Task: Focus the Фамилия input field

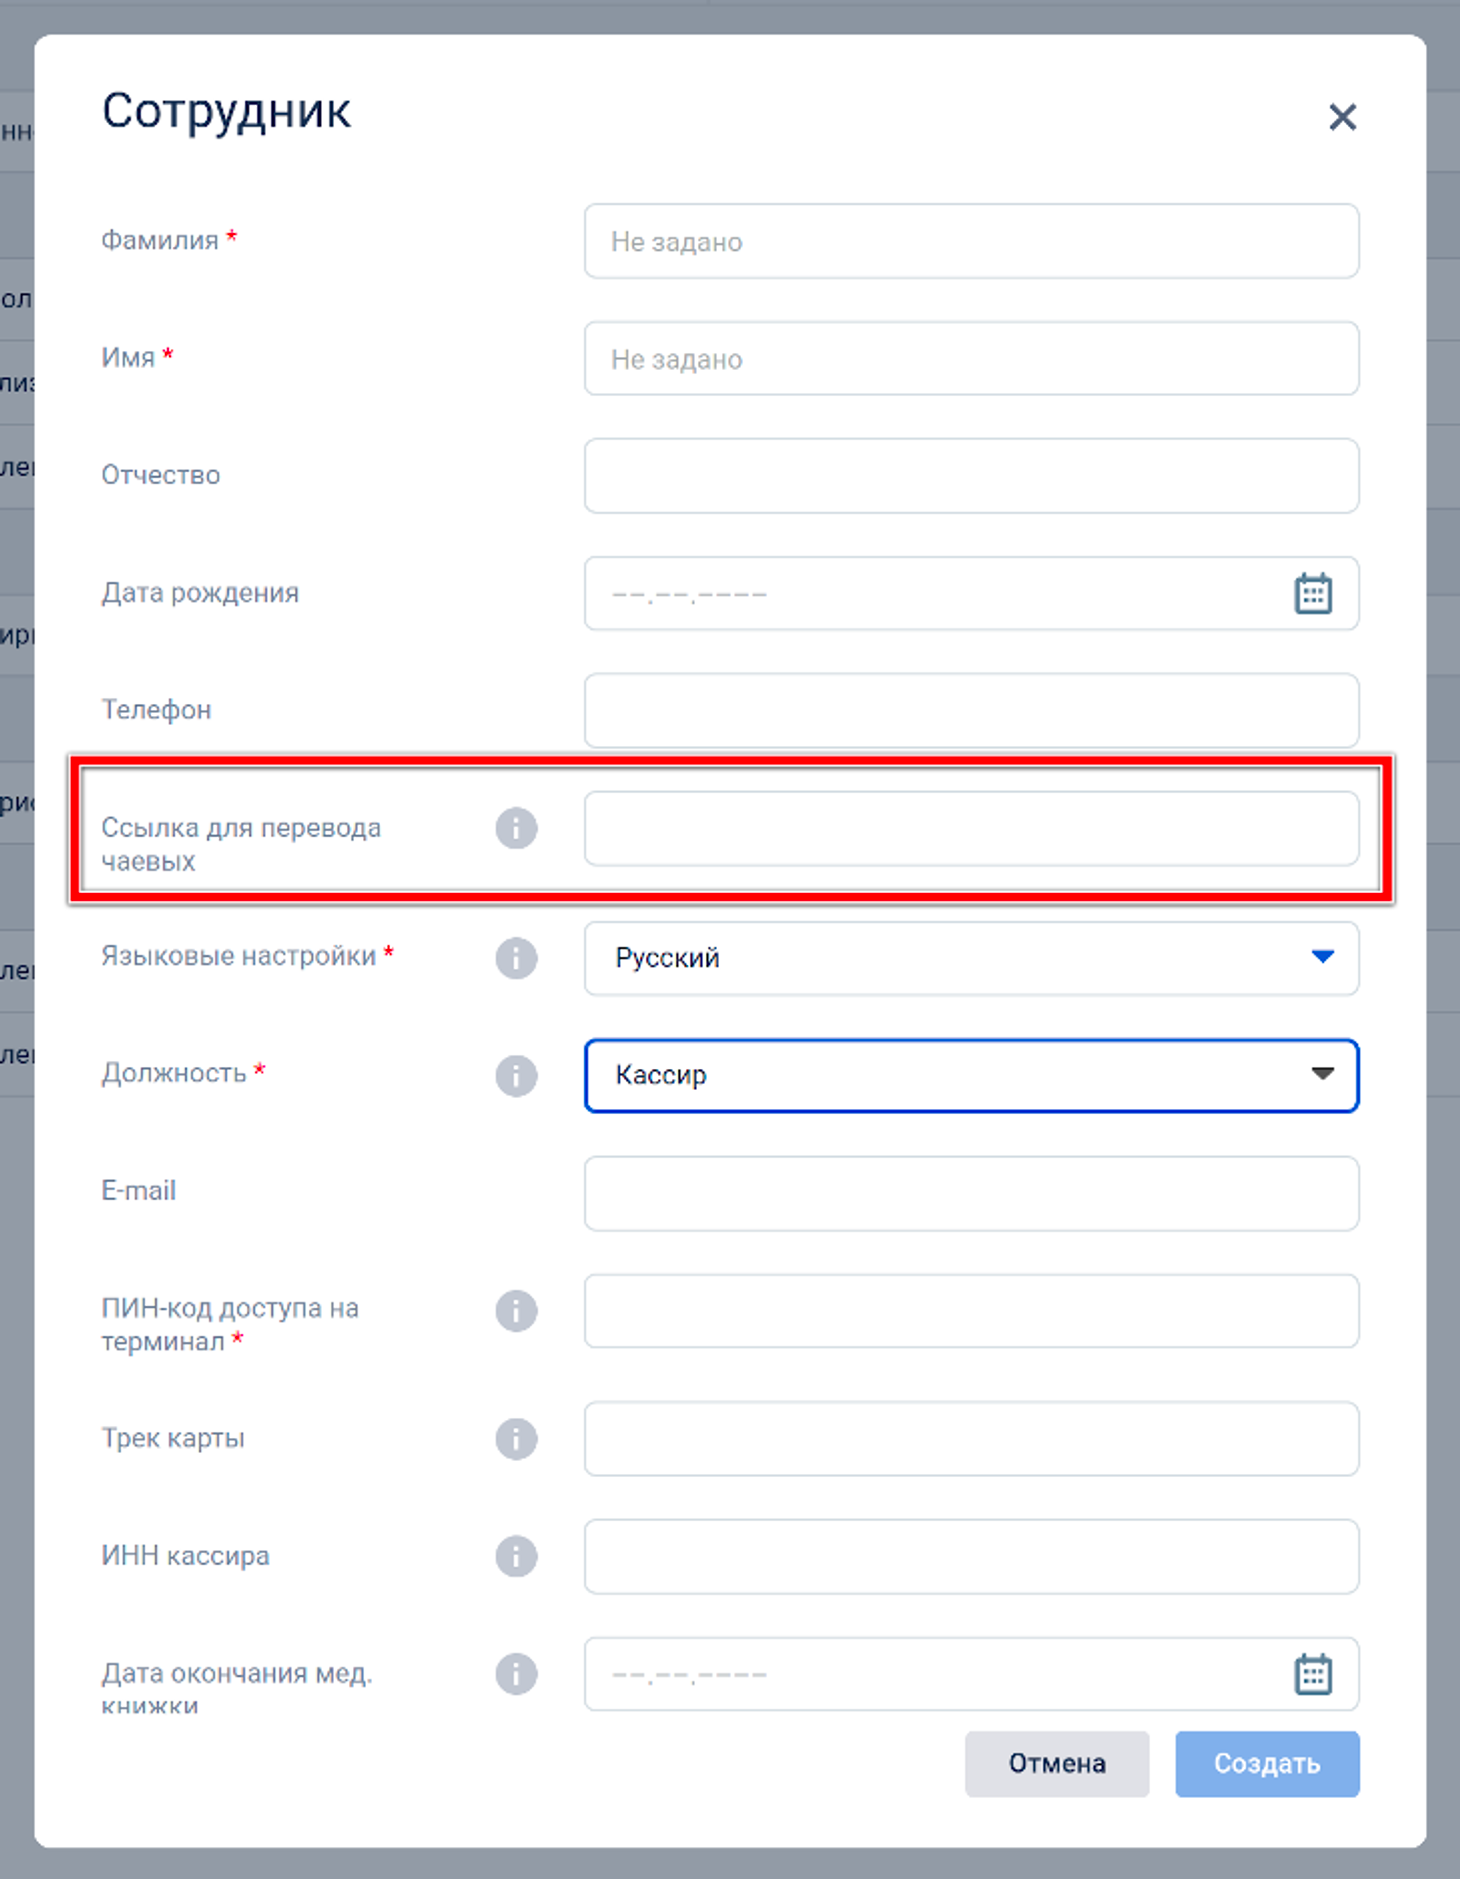Action: (x=971, y=241)
